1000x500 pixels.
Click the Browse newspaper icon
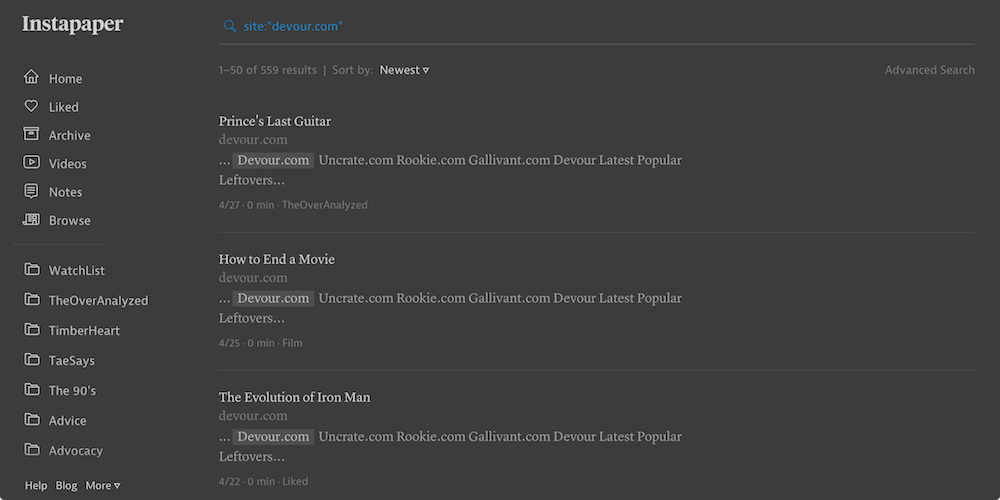click(x=31, y=219)
